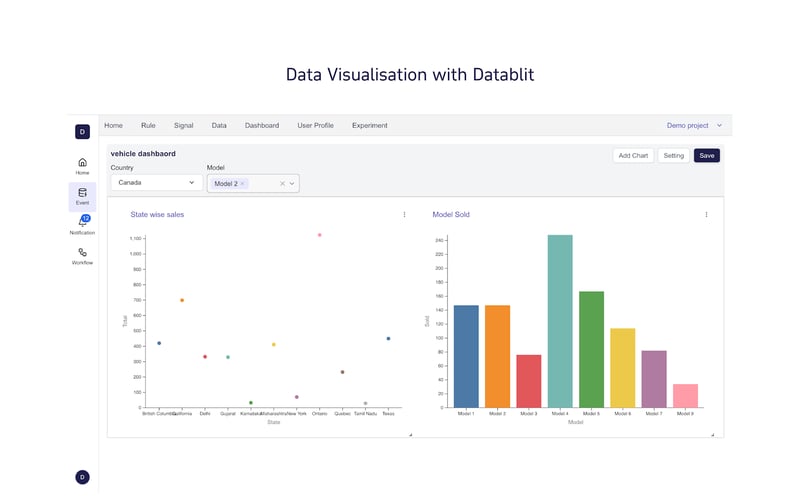Click the Model 7 purple bar

coord(654,379)
